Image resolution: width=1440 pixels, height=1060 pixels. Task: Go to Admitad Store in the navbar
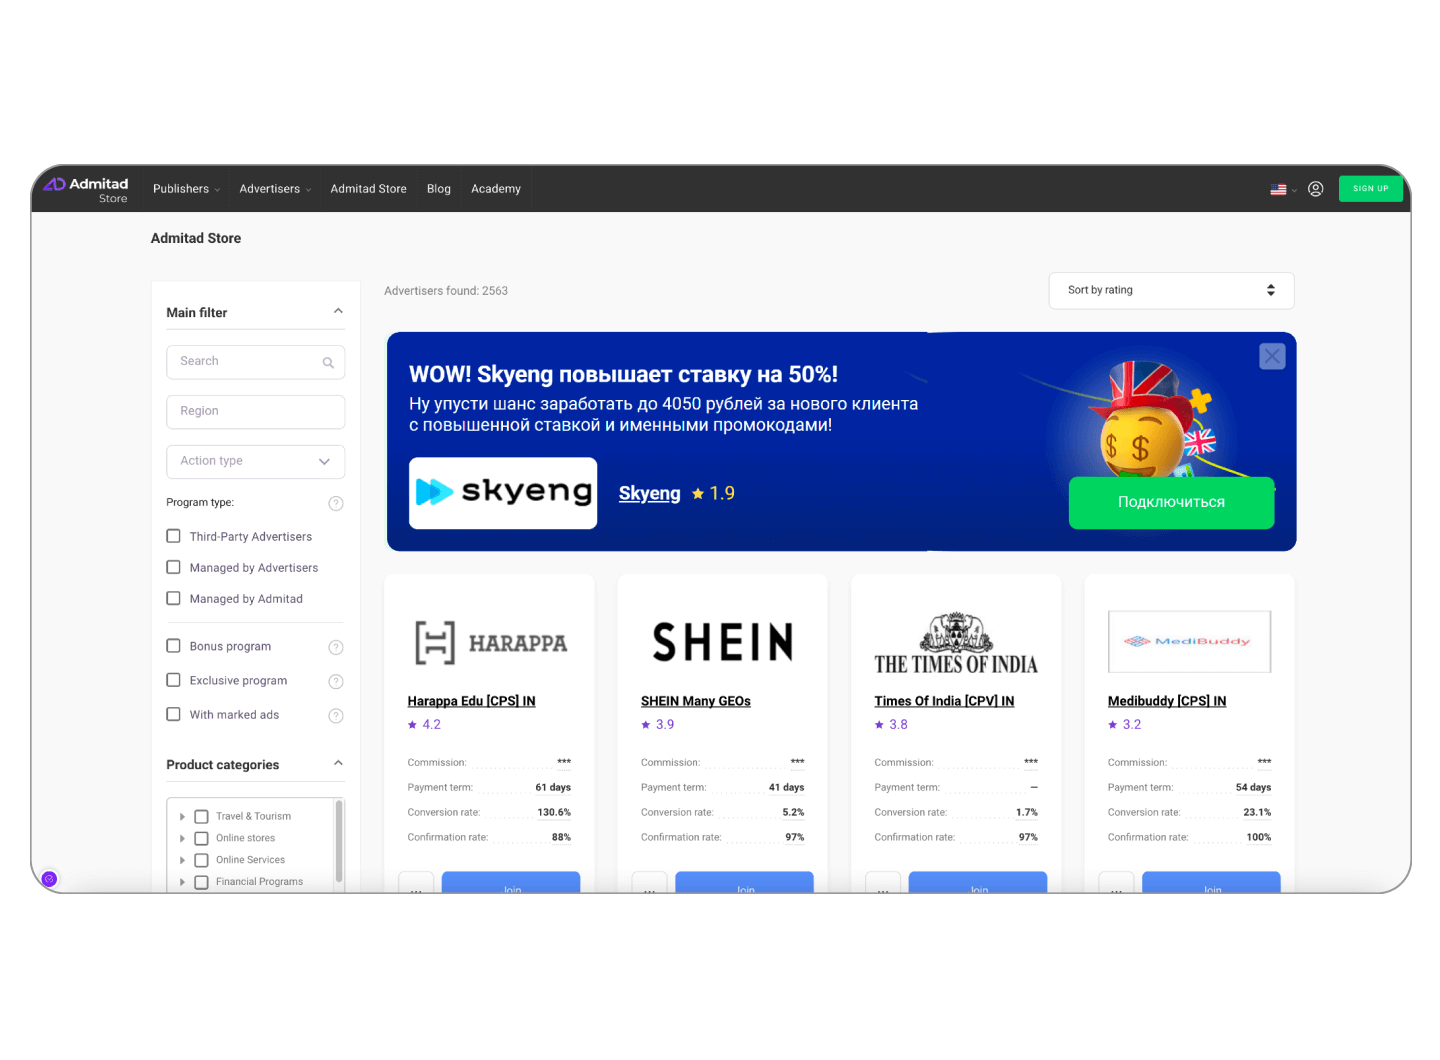coord(369,189)
